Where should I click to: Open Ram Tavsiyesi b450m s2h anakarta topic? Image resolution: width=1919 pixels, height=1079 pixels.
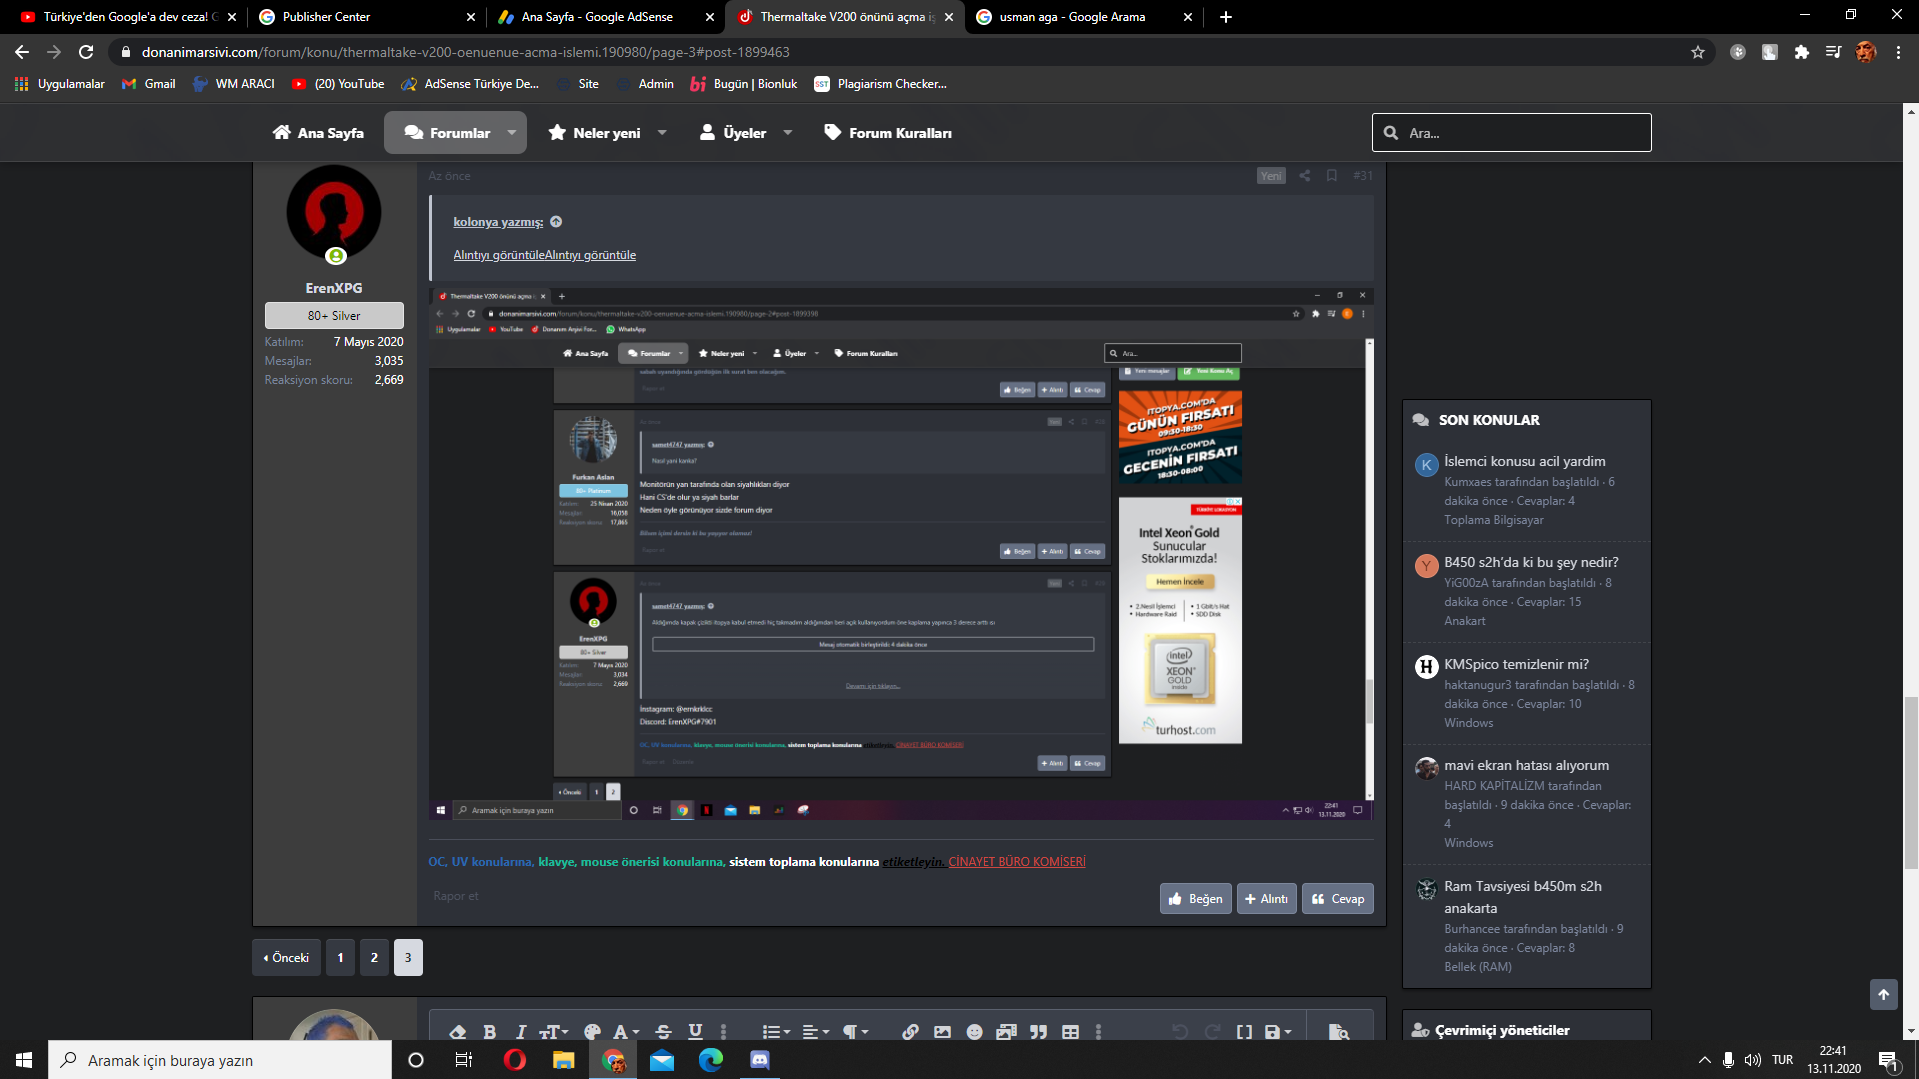click(x=1522, y=897)
